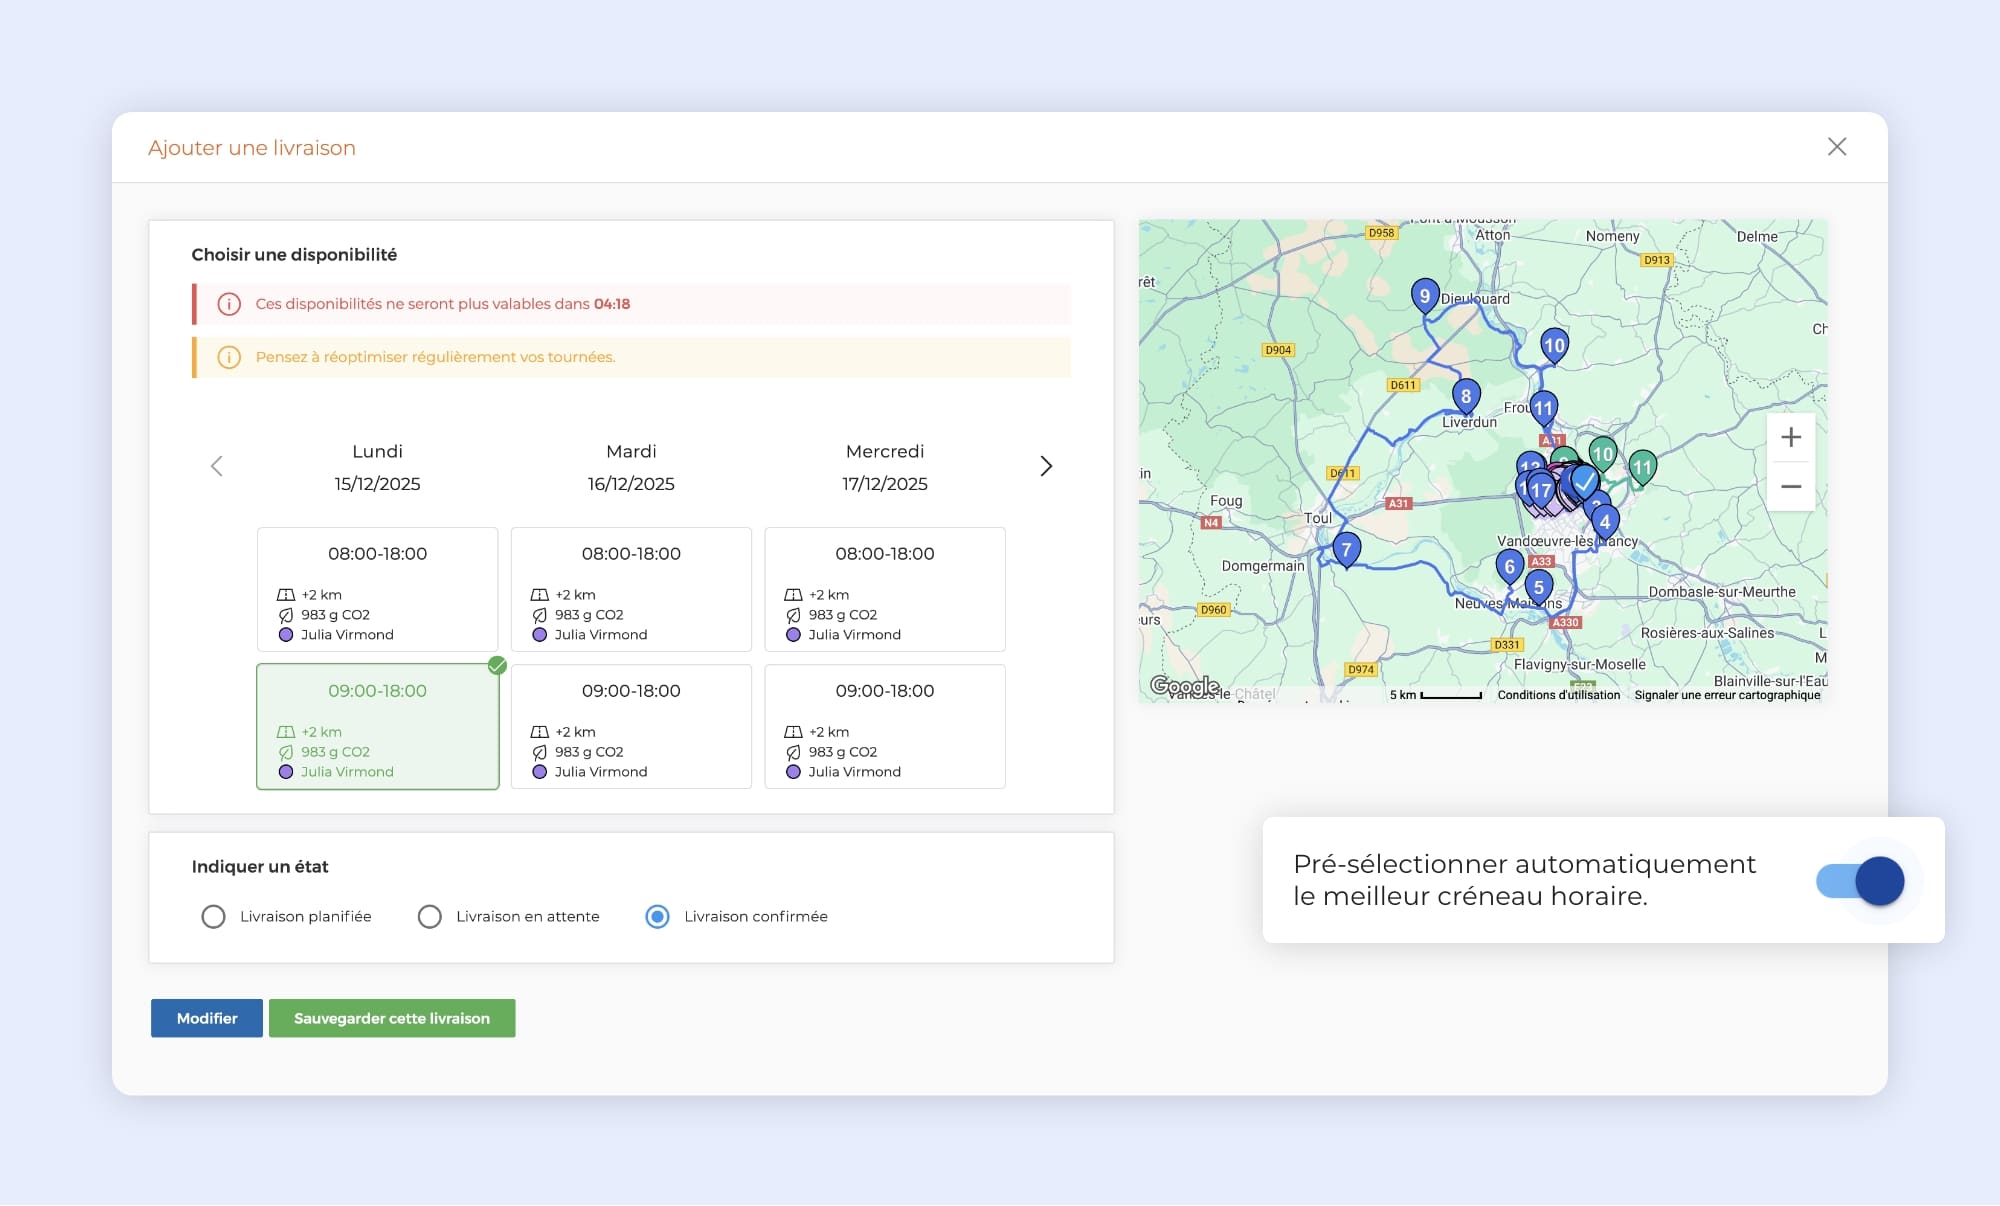Choose Livraison confirmée radio option
The image size is (2000, 1206).
point(657,917)
